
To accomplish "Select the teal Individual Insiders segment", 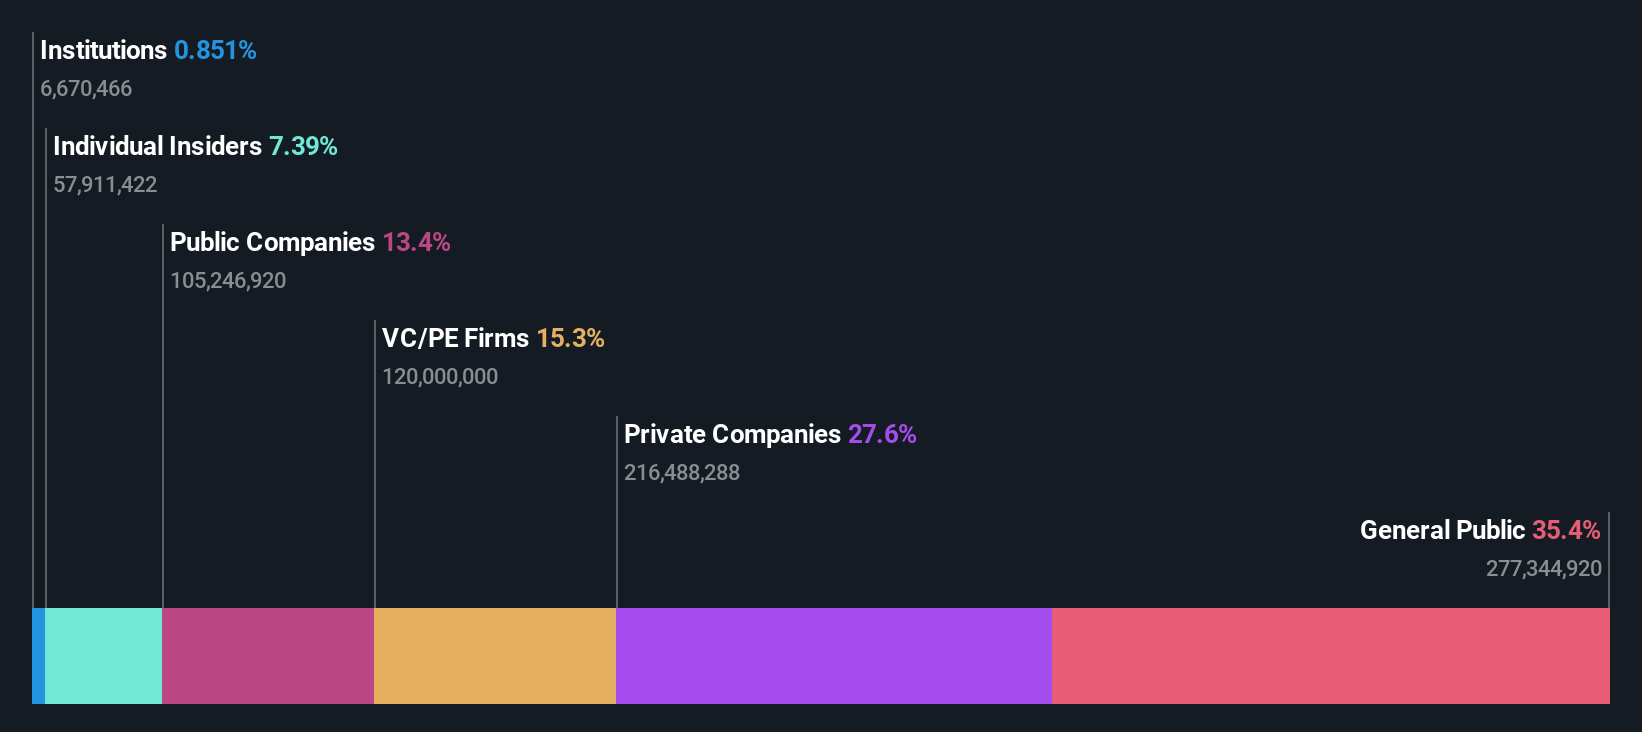I will (x=104, y=656).
